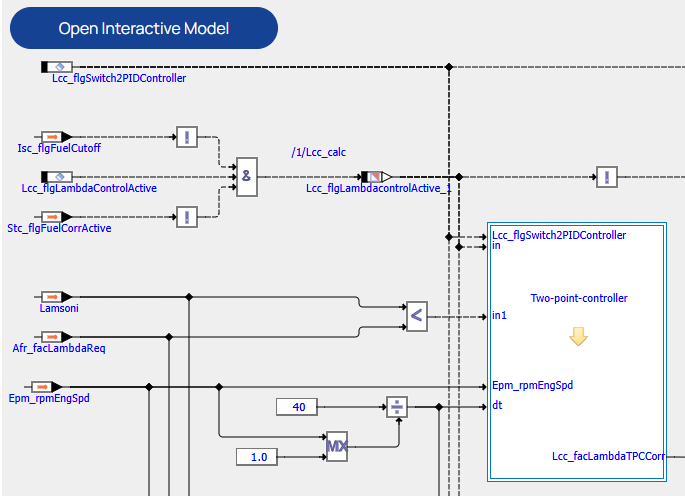Select the Lamsoni input port icon
The height and width of the screenshot is (496, 685).
click(56, 297)
